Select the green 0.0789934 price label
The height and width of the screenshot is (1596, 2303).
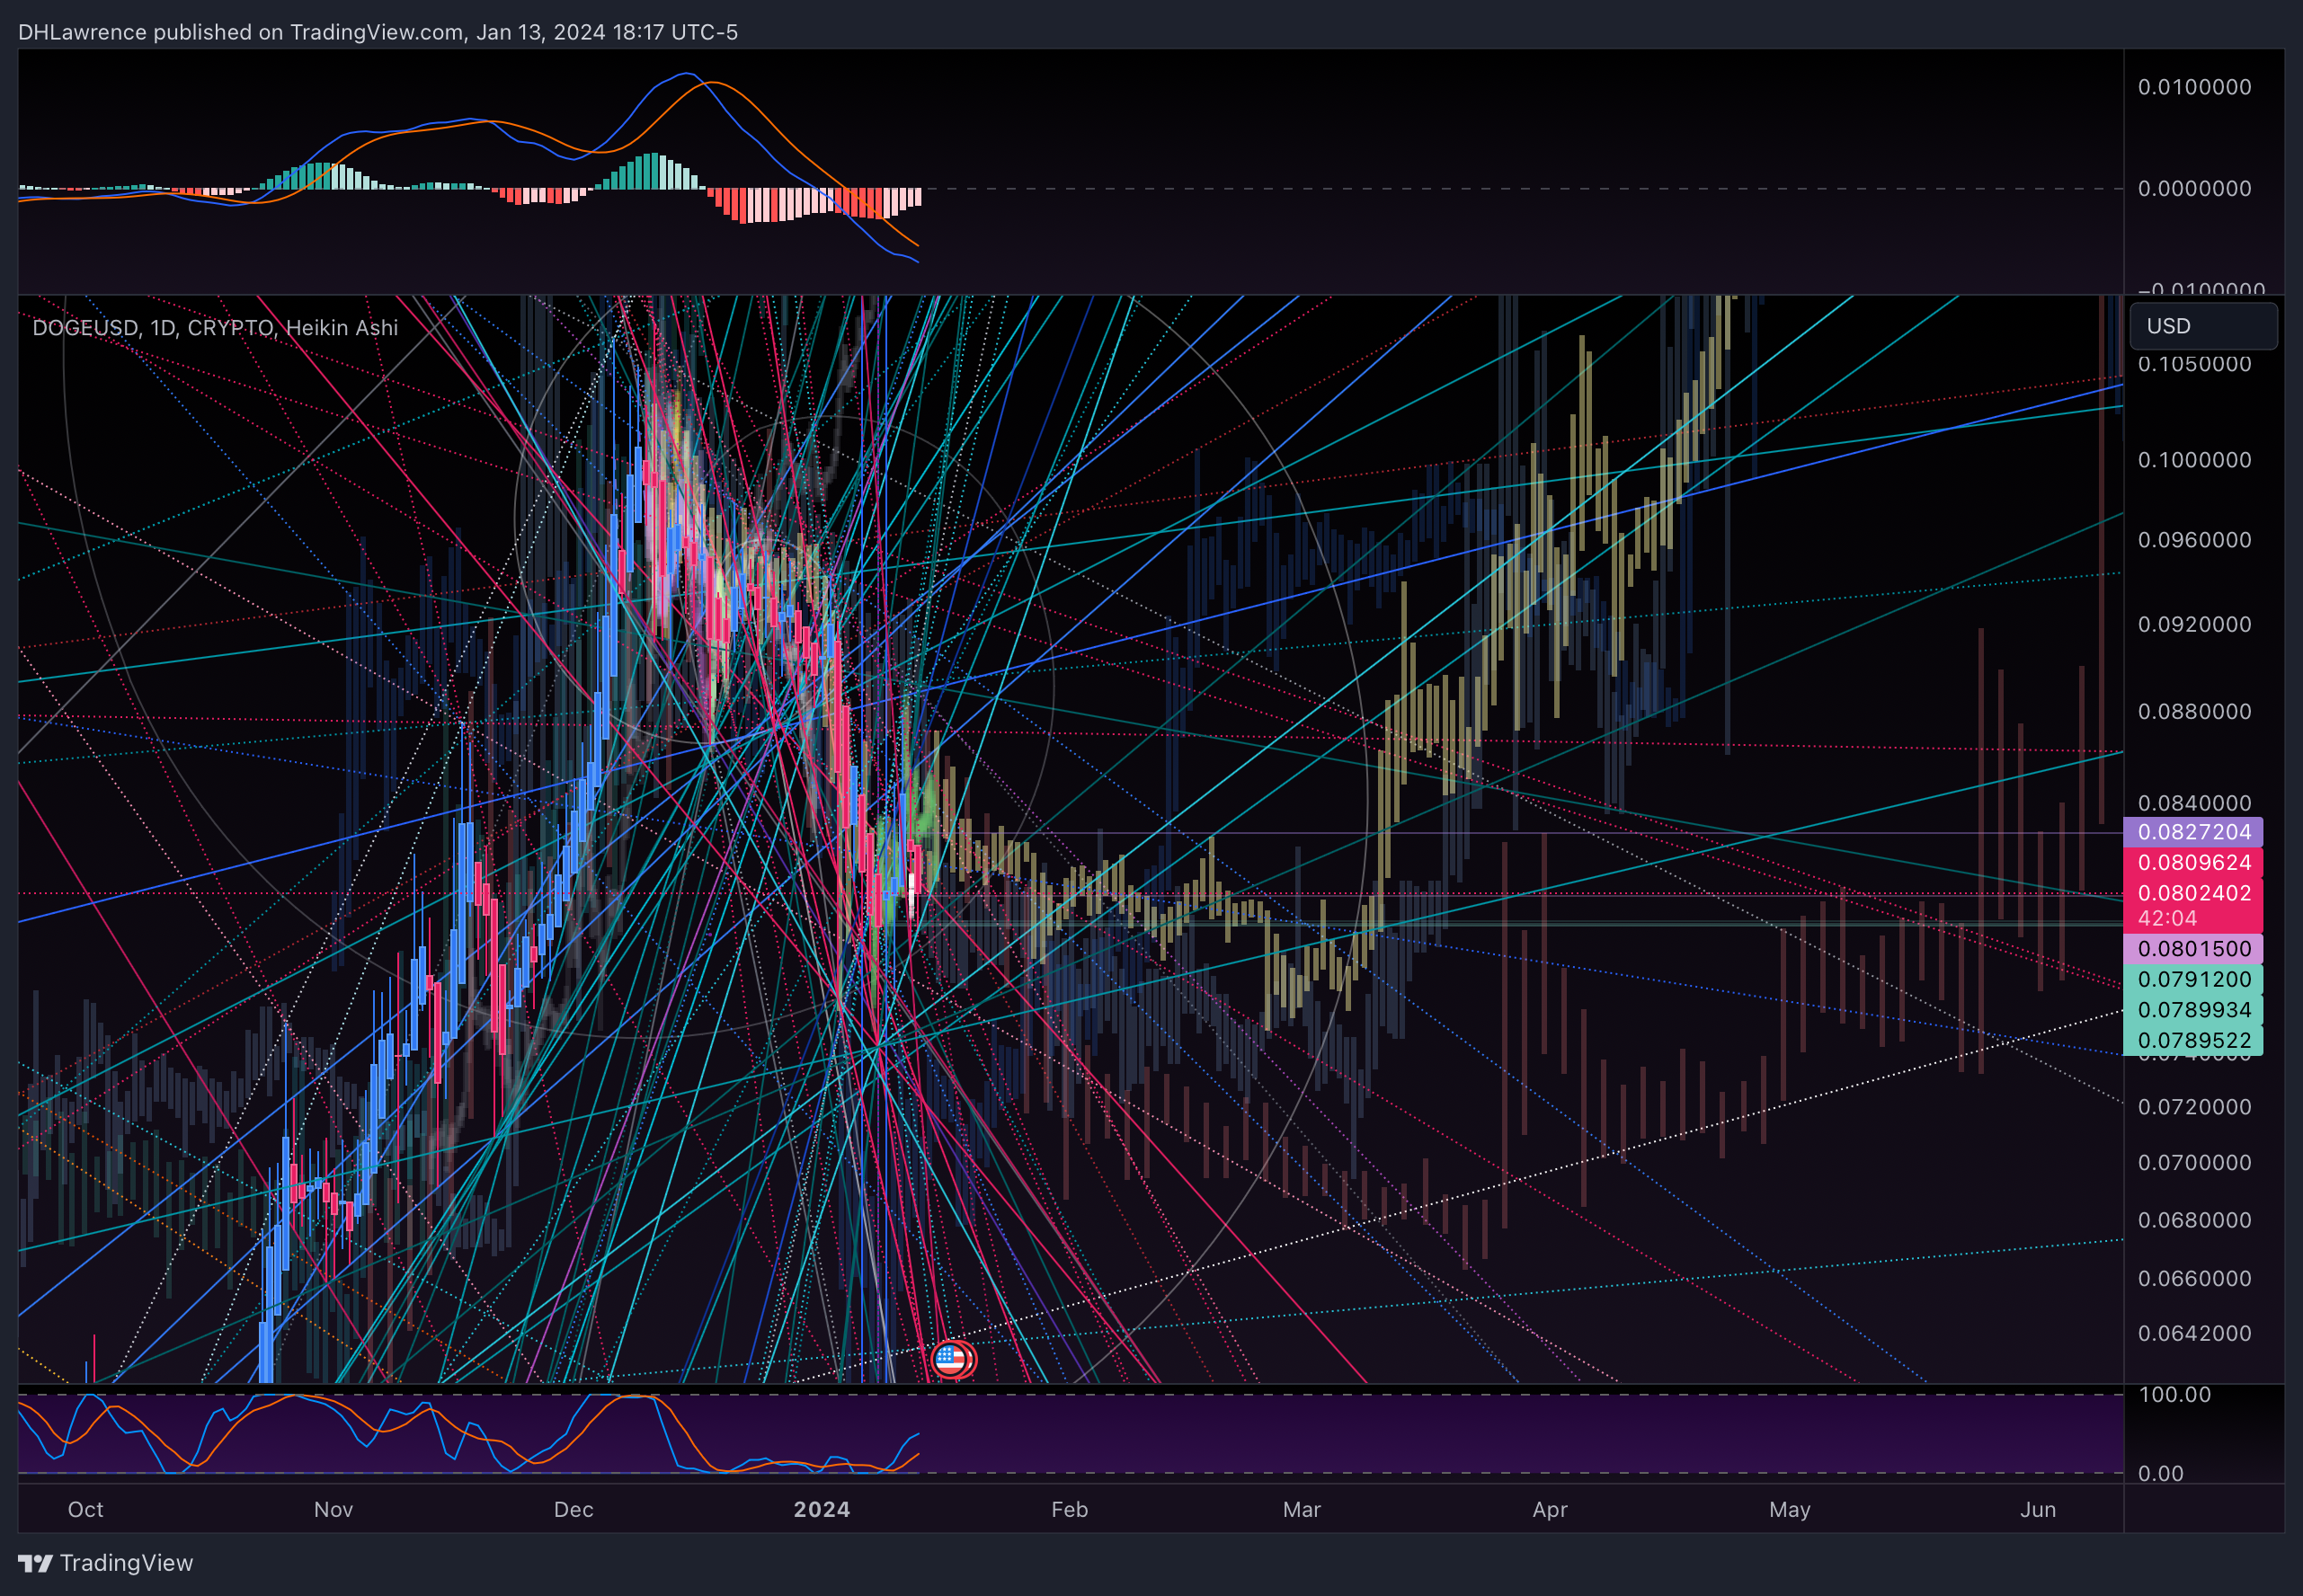[2193, 1010]
